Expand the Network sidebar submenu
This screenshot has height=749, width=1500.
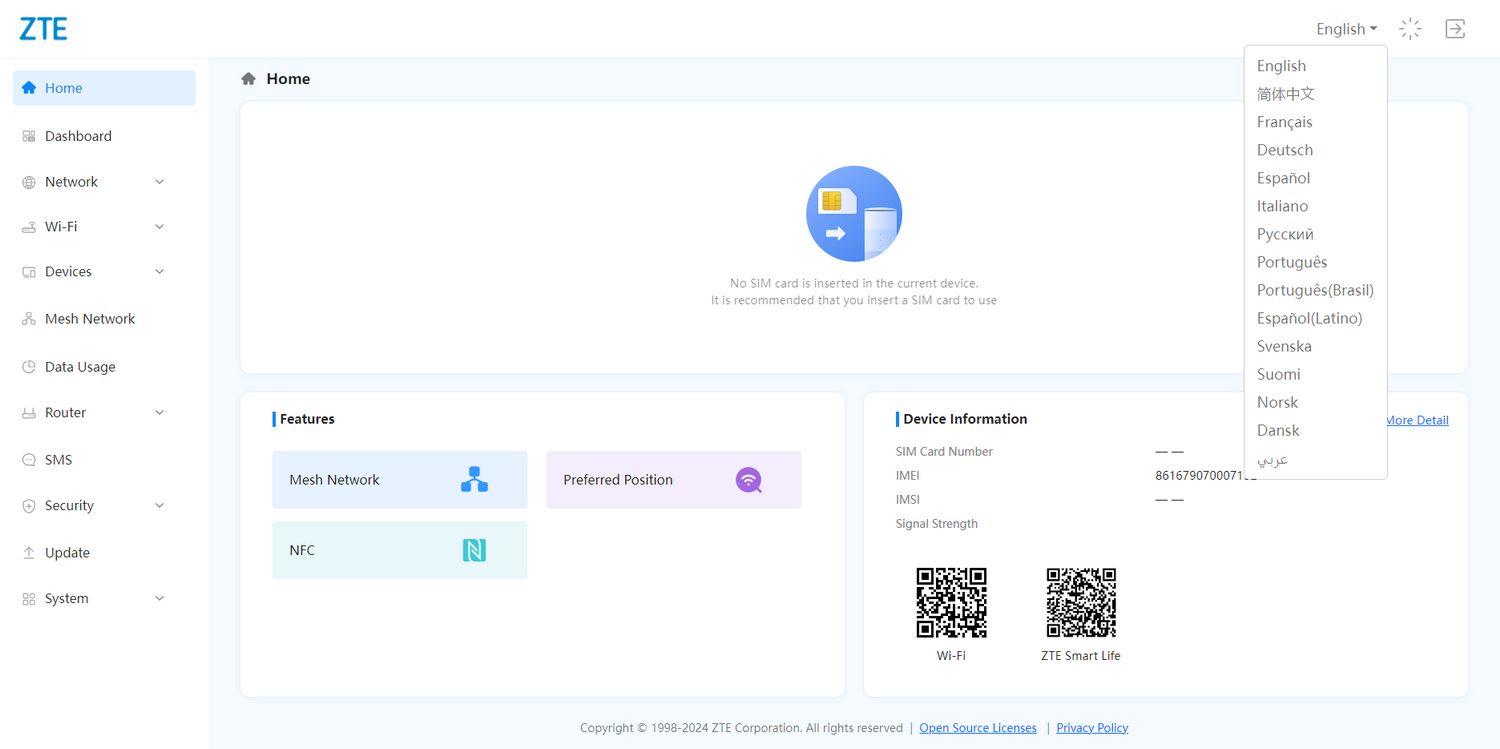(x=159, y=182)
